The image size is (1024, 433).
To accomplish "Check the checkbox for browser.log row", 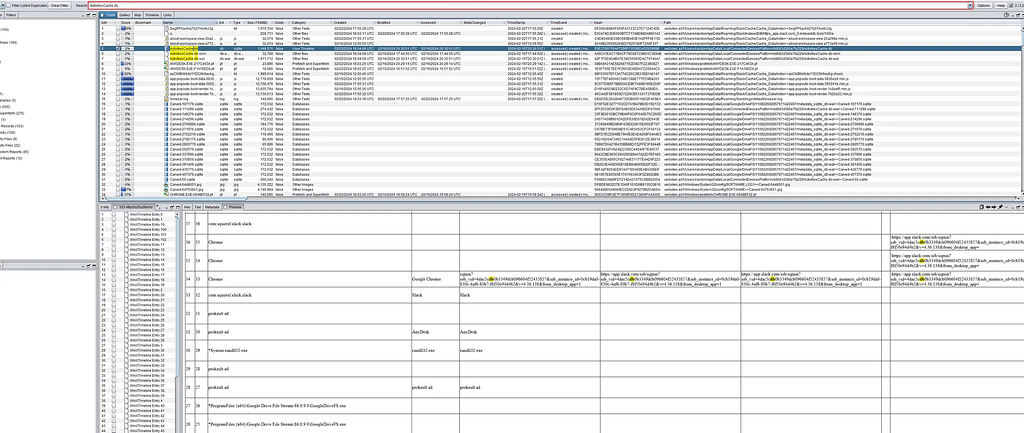I will pos(118,98).
